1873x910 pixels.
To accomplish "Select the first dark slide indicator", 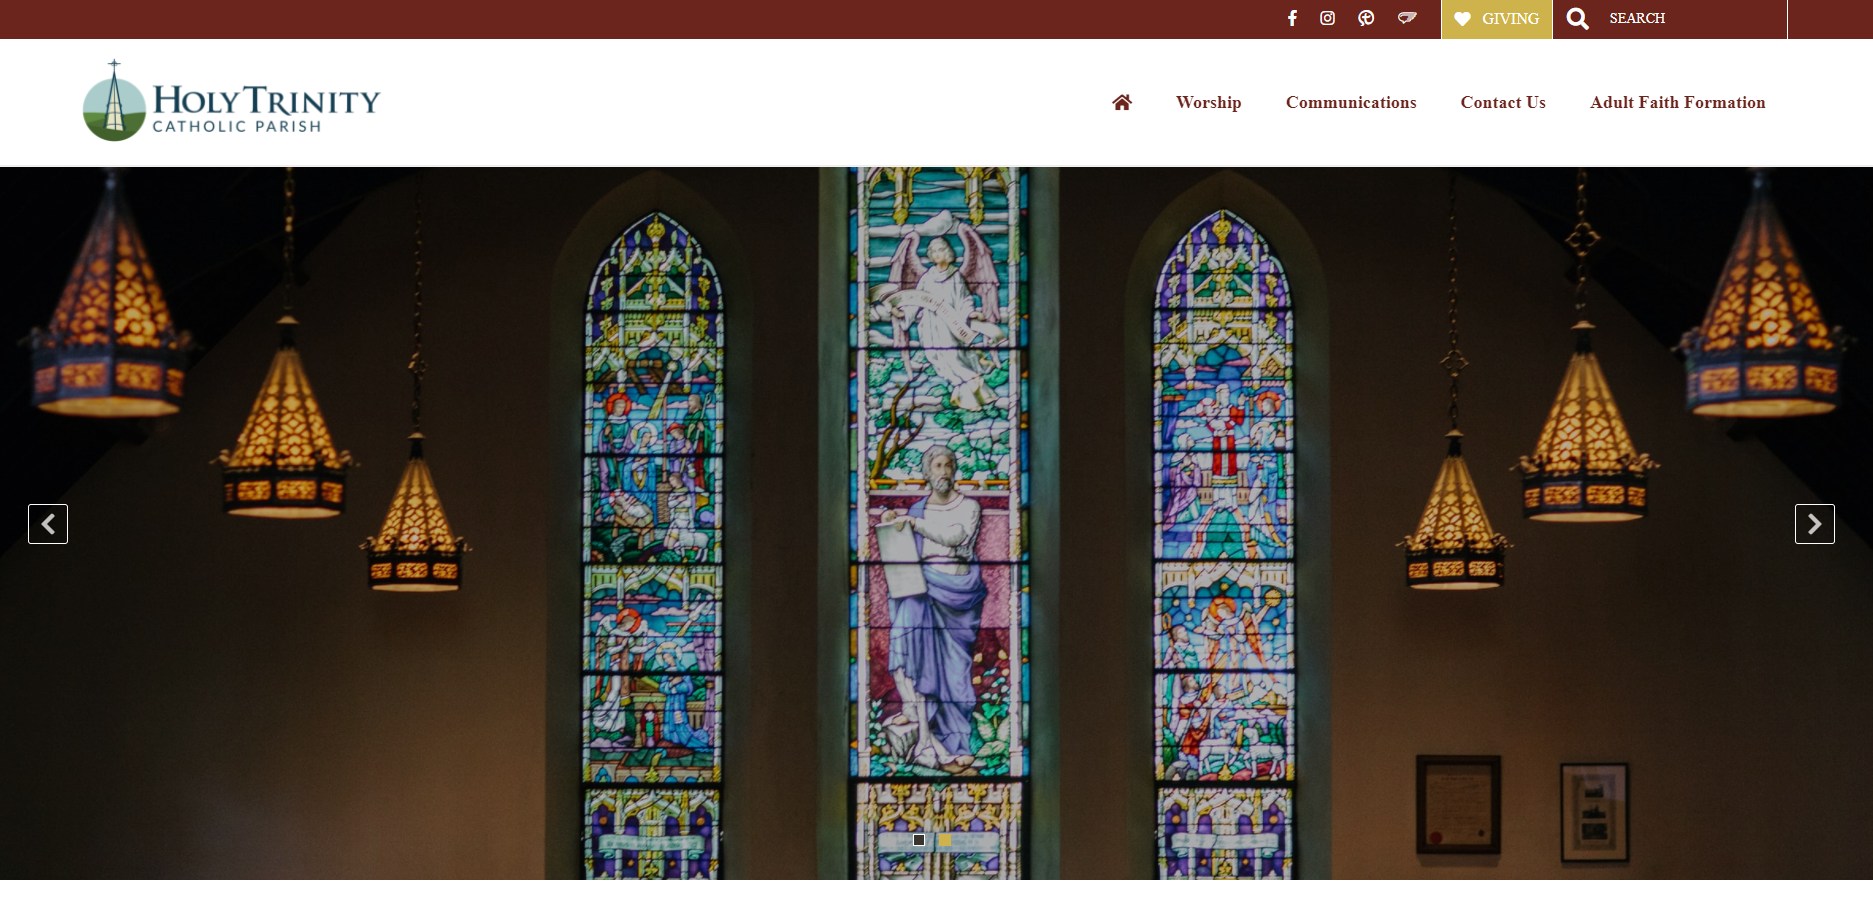I will (x=919, y=840).
